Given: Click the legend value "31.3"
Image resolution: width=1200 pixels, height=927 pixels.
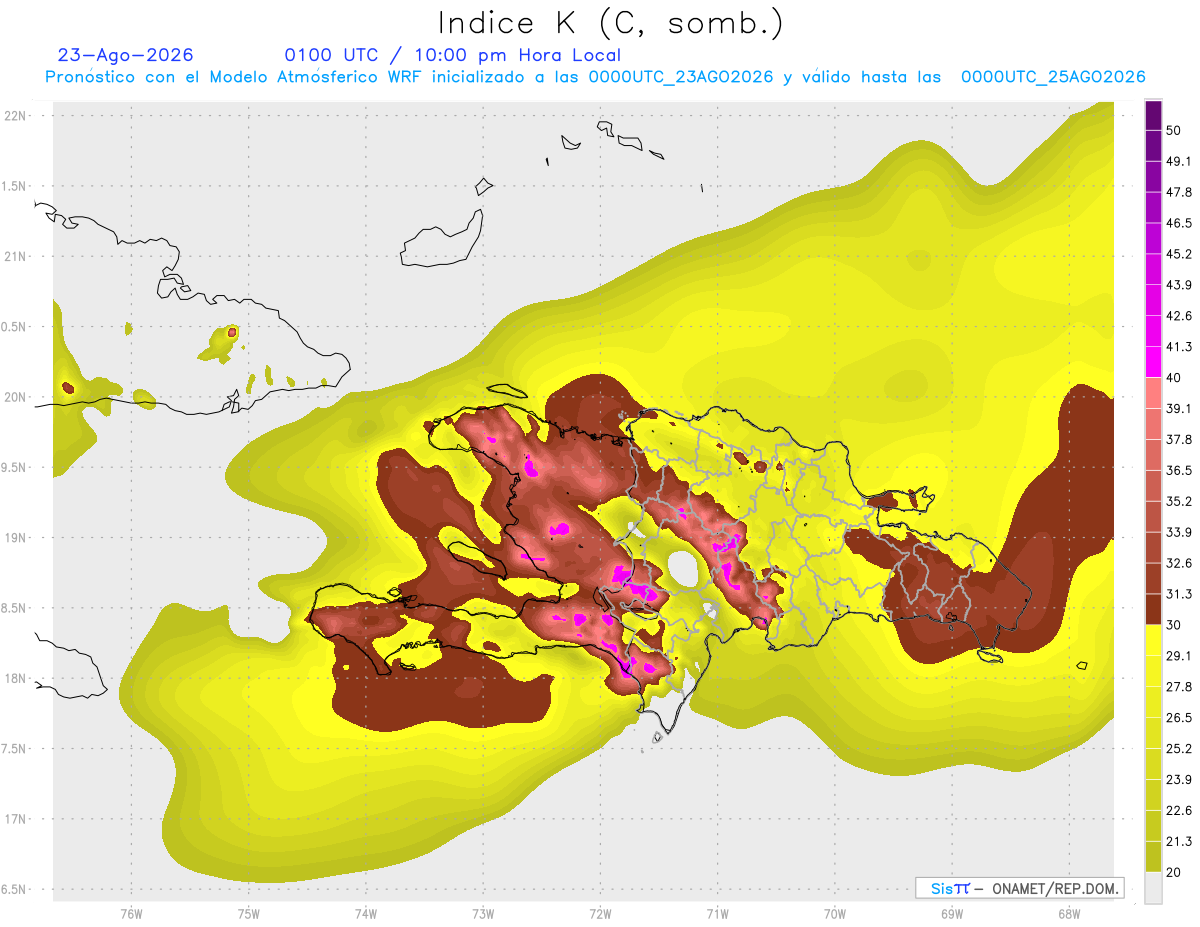Looking at the screenshot, I should 1178,594.
